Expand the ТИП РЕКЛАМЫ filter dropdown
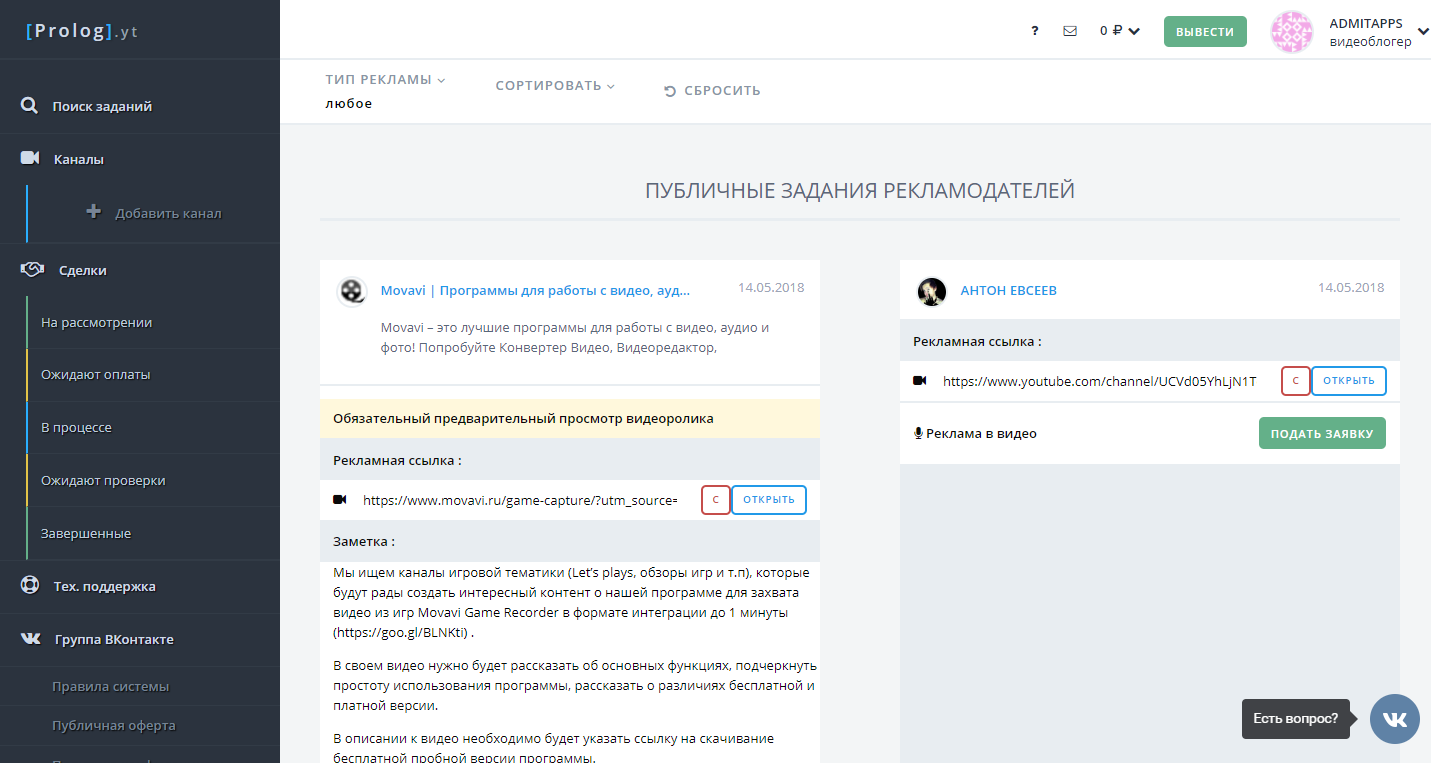The height and width of the screenshot is (763, 1431). click(x=383, y=79)
